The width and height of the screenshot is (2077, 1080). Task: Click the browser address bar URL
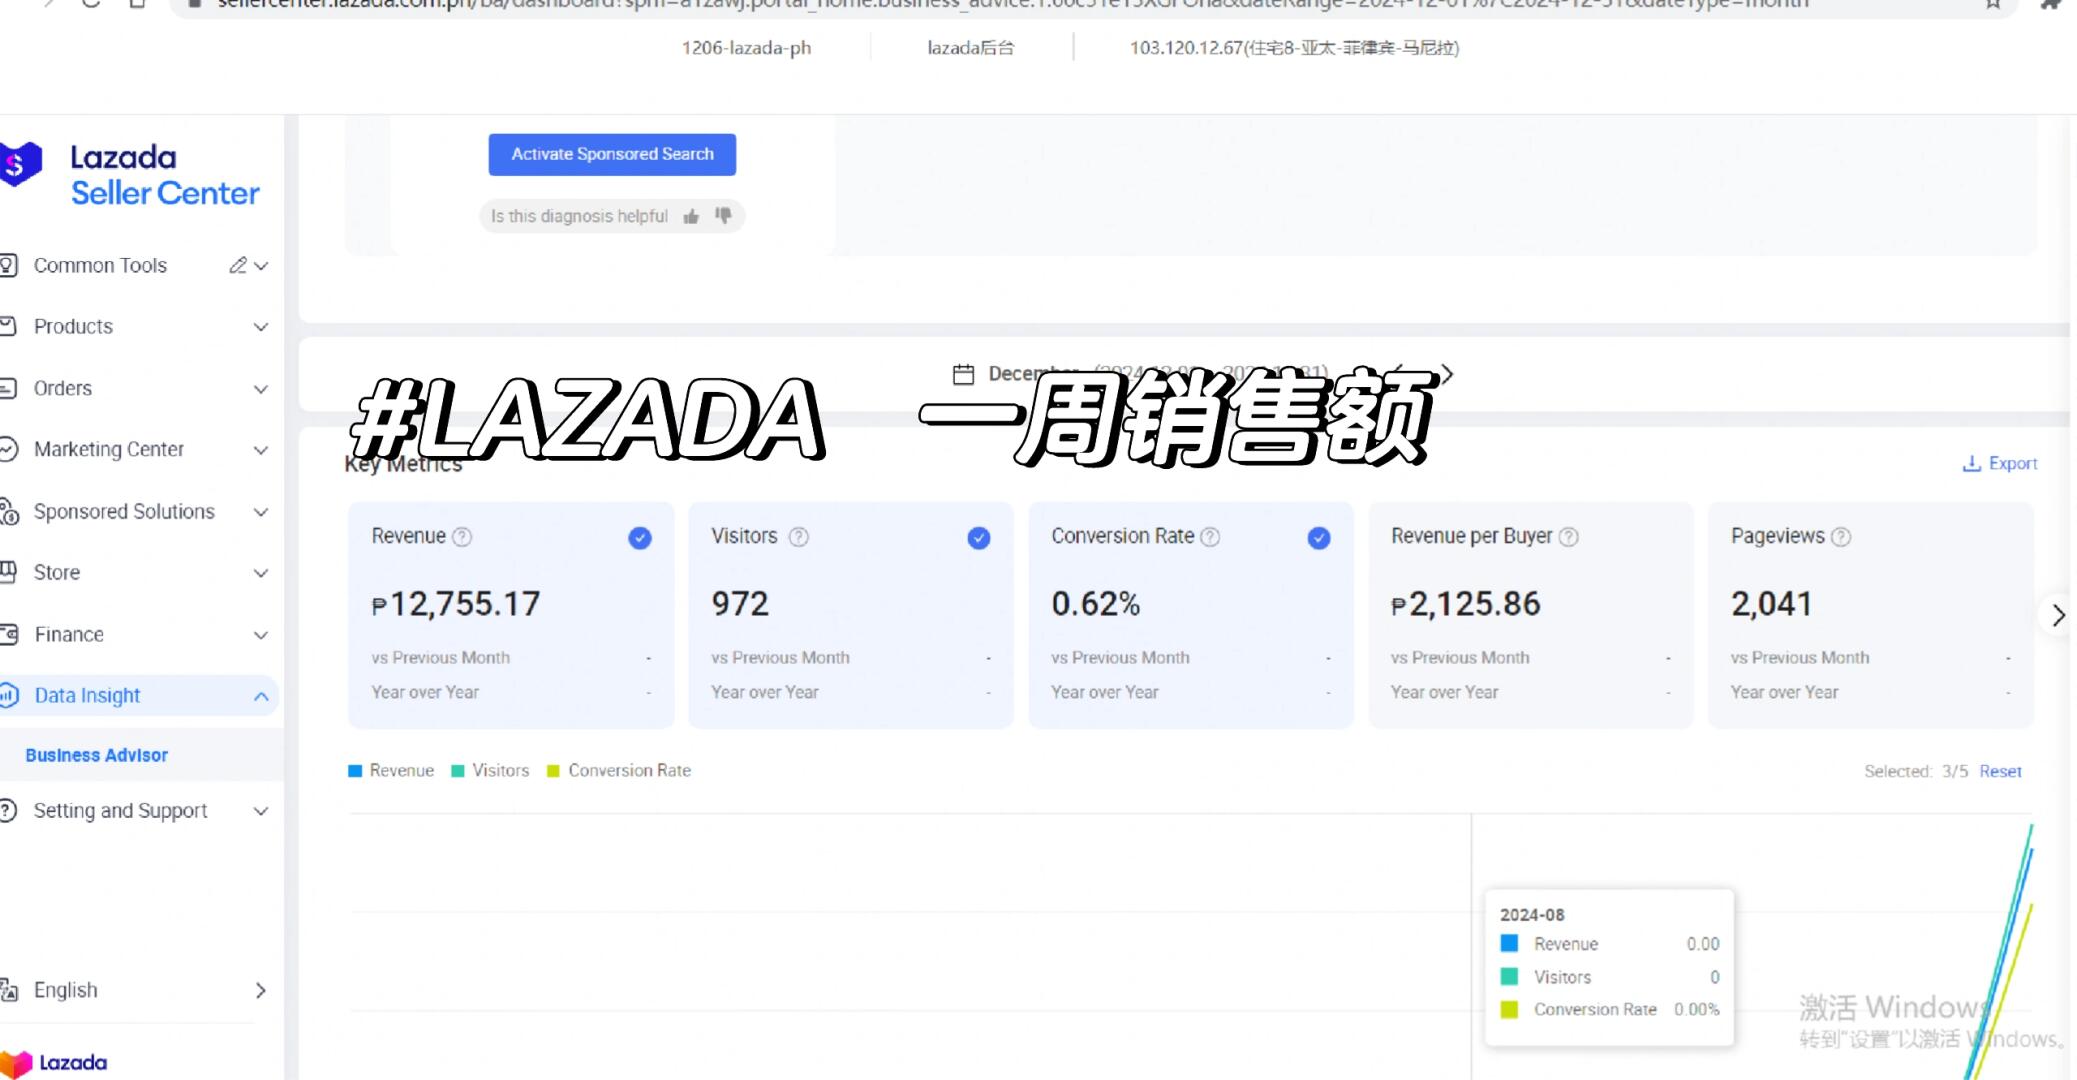1012,5
